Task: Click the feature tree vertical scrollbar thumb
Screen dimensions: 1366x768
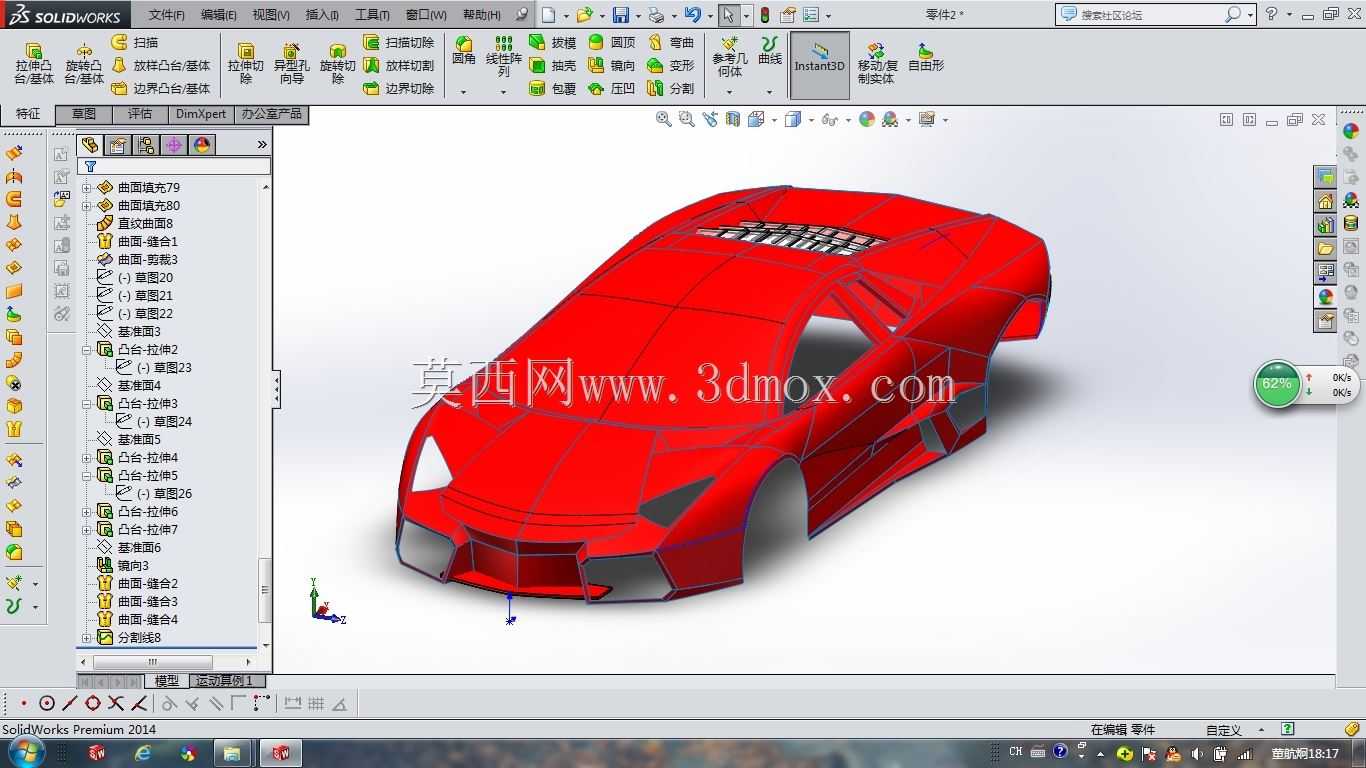Action: coord(265,590)
